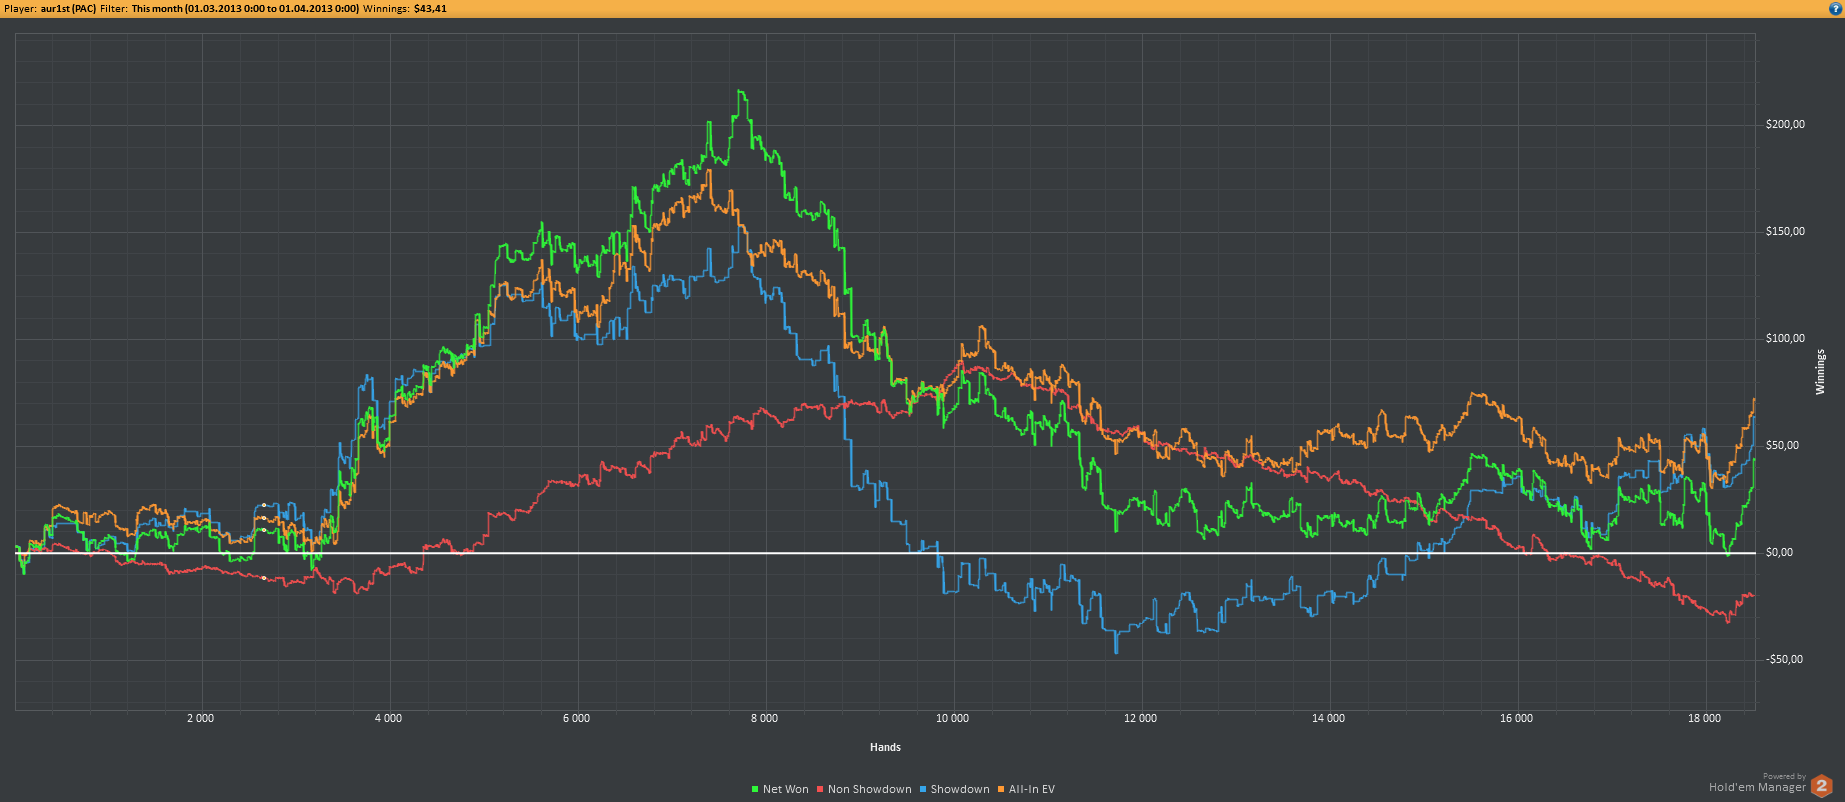Hide the Non Showdown series via legend label
Screen dimensions: 1845x802
tap(869, 790)
